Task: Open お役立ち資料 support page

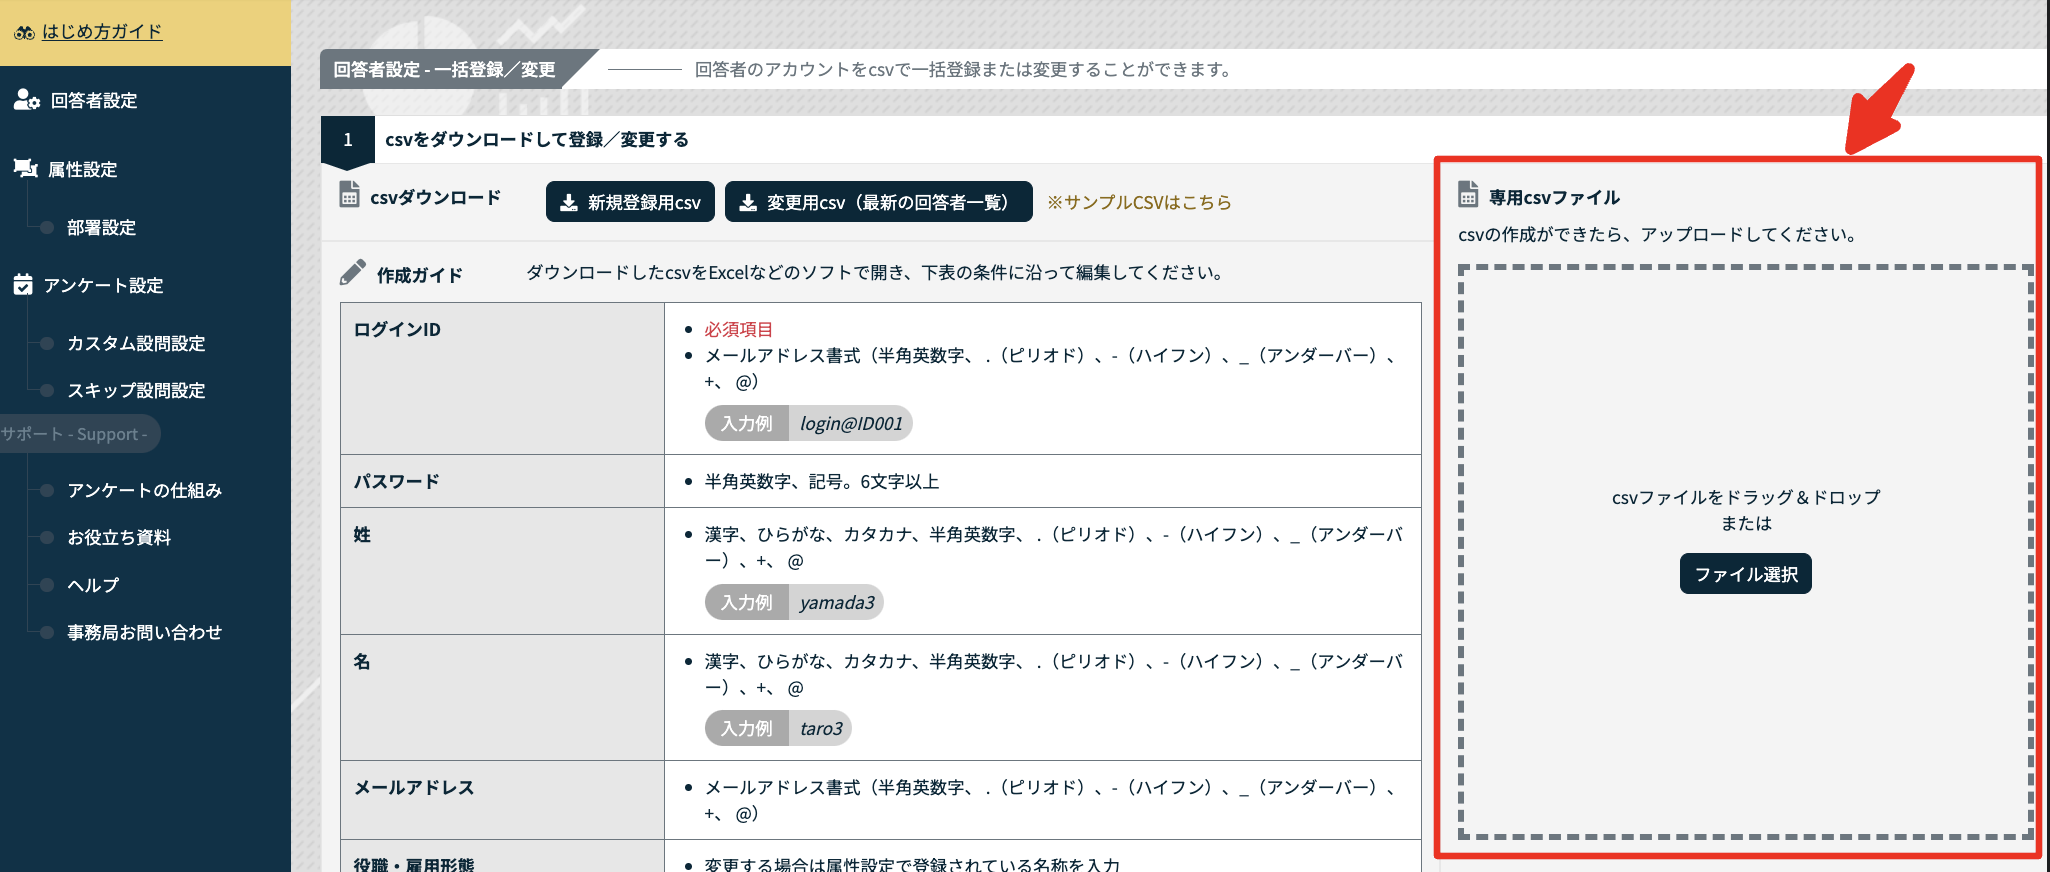Action: tap(119, 538)
